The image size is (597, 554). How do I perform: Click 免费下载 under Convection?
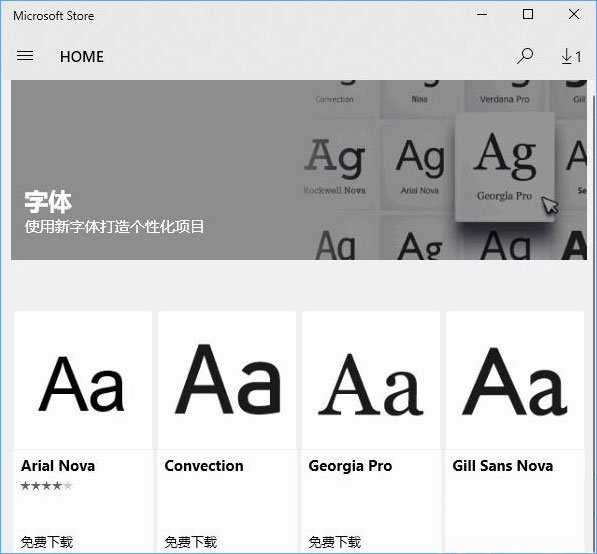tap(191, 542)
